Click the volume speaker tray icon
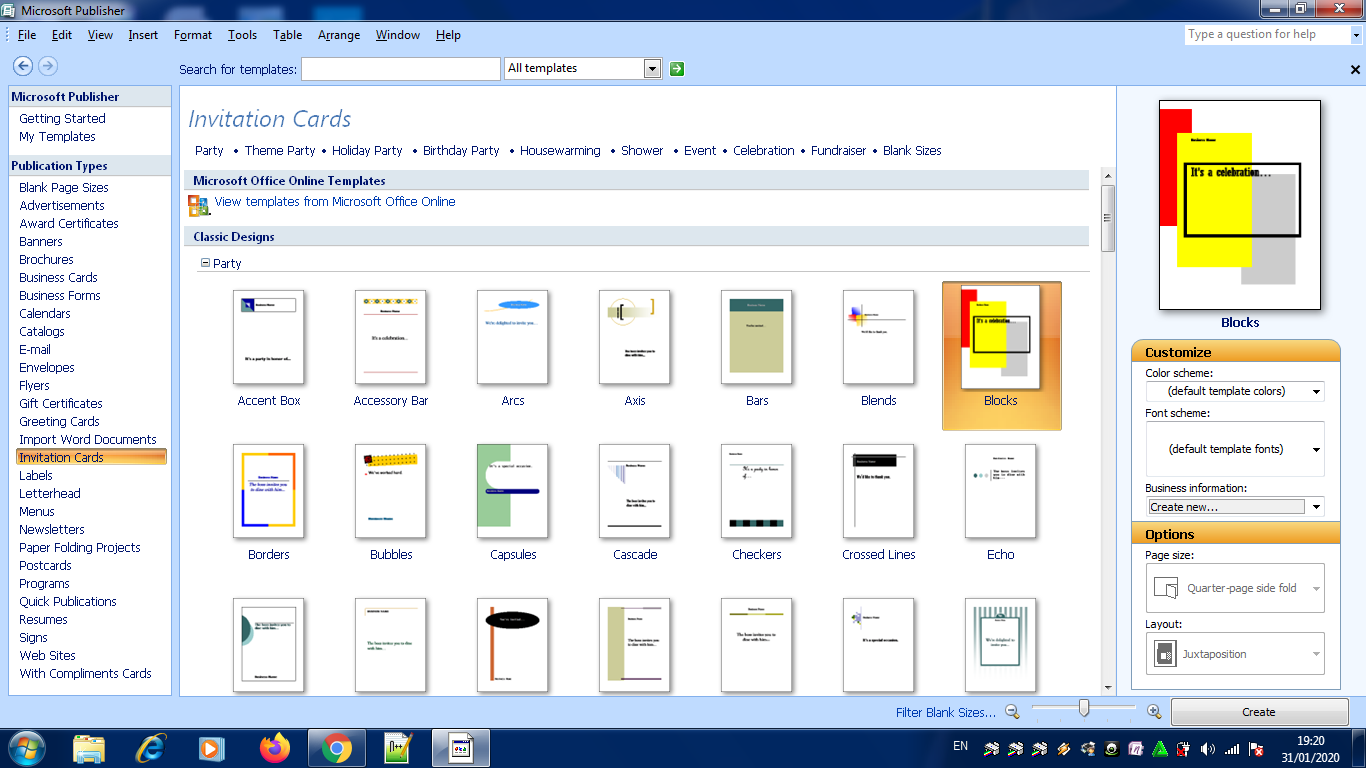The height and width of the screenshot is (768, 1366). coord(1208,748)
